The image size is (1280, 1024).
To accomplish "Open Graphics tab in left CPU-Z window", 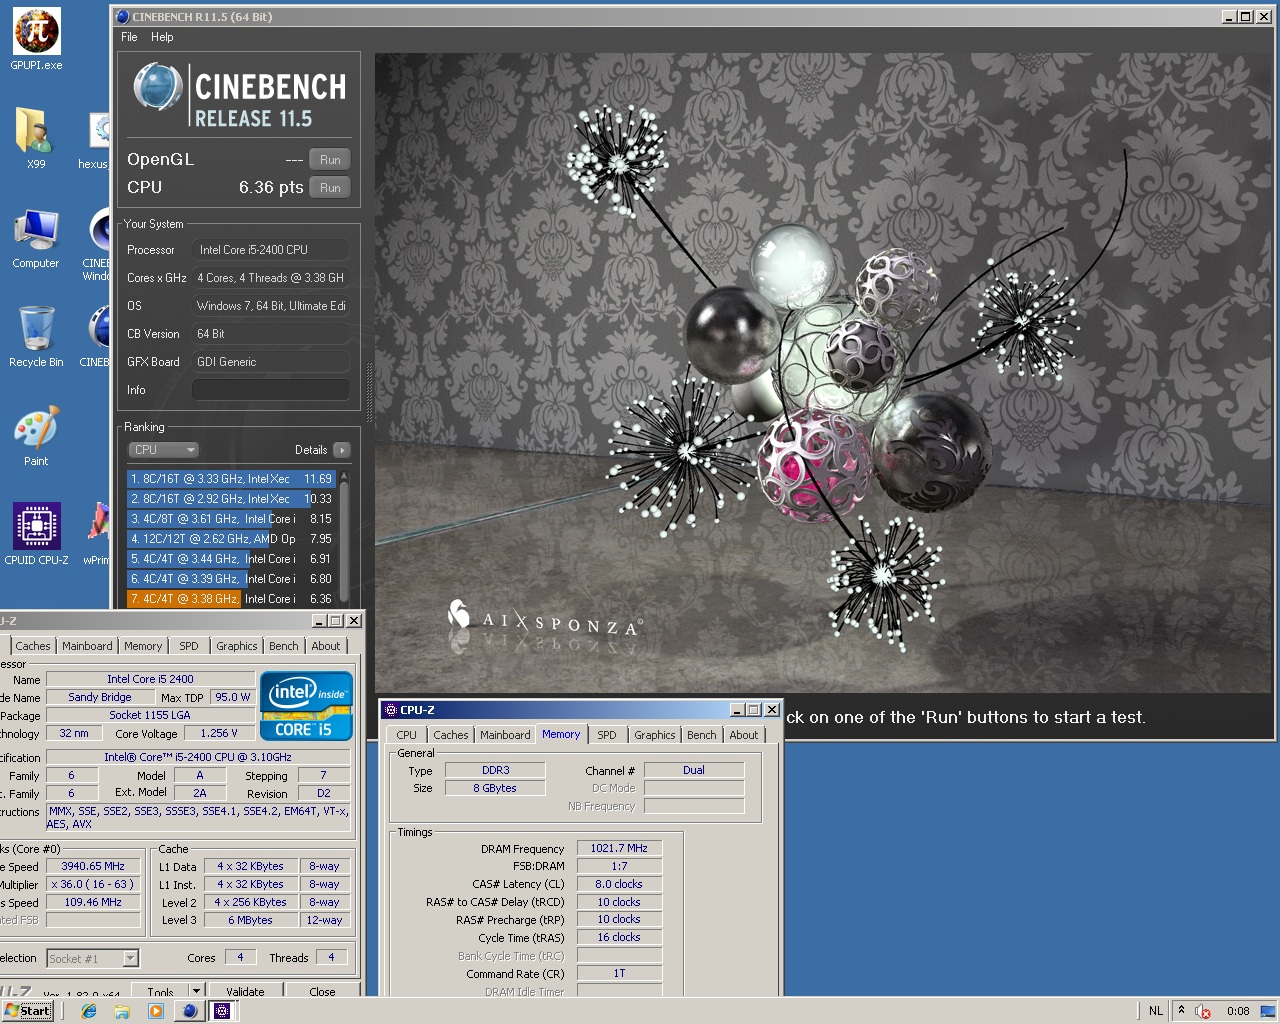I will point(237,646).
